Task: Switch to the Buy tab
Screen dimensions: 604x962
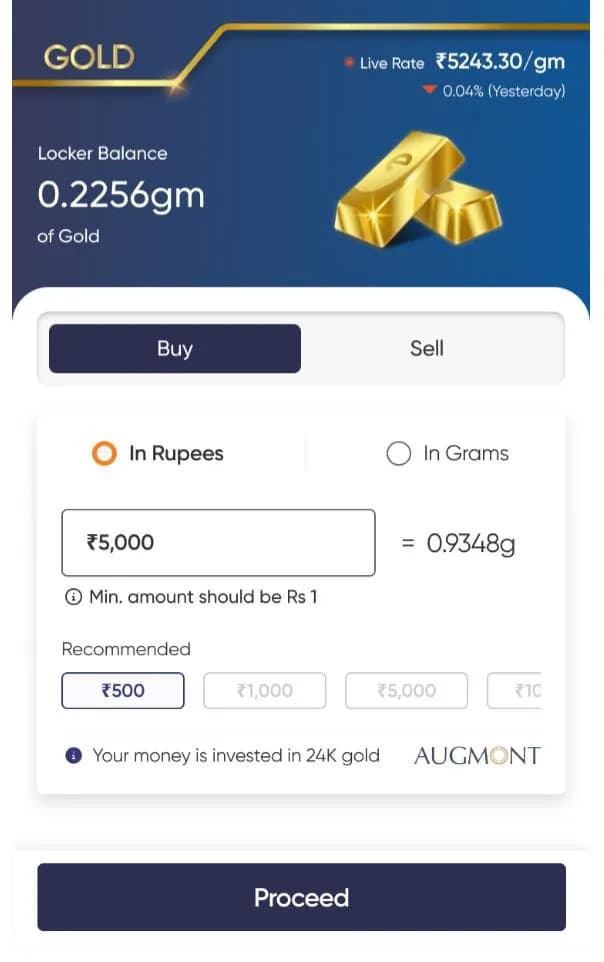Action: click(x=174, y=348)
